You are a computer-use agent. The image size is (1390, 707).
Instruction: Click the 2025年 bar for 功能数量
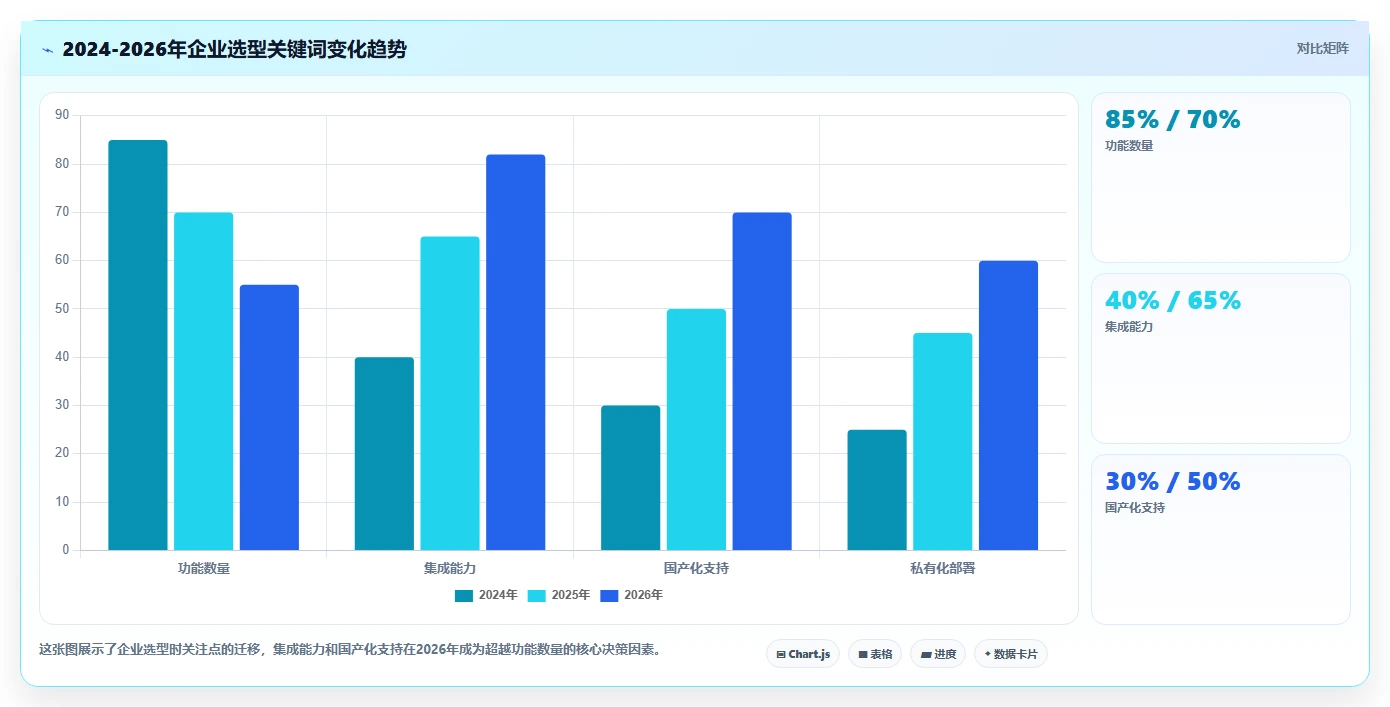pos(204,381)
